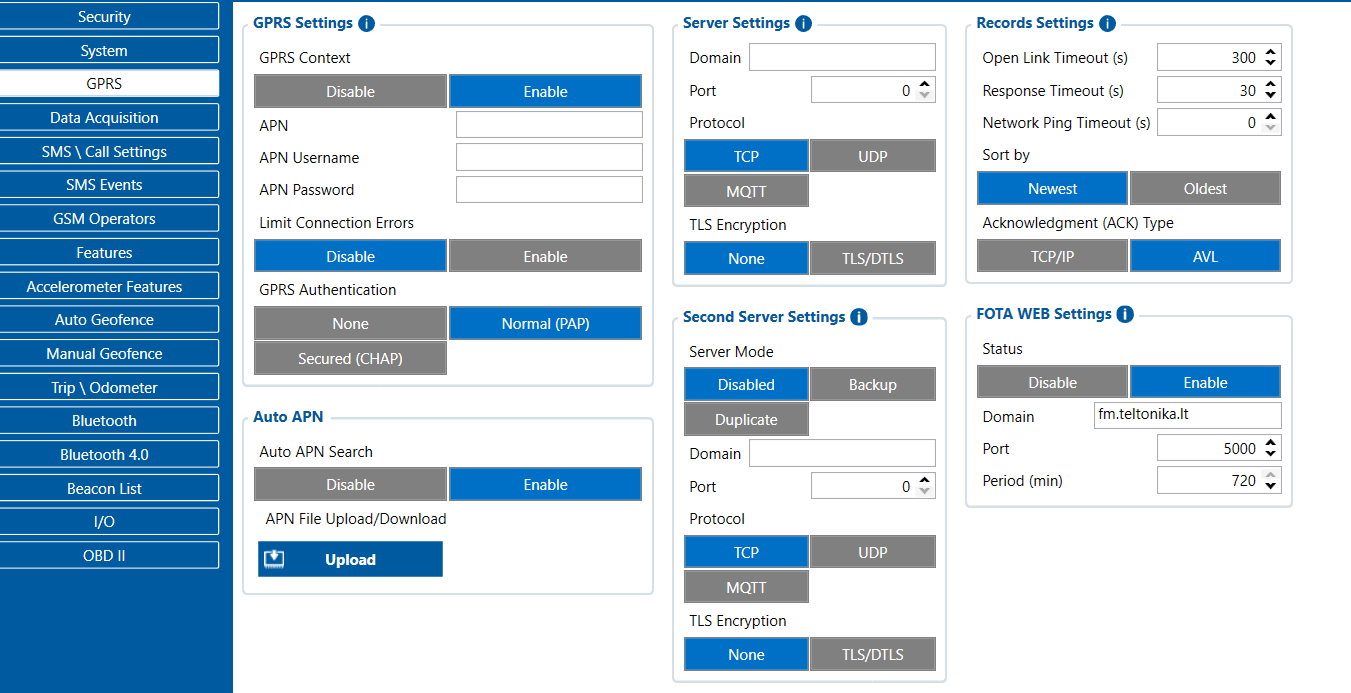Select TCP/IP acknowledgment type

(1052, 256)
